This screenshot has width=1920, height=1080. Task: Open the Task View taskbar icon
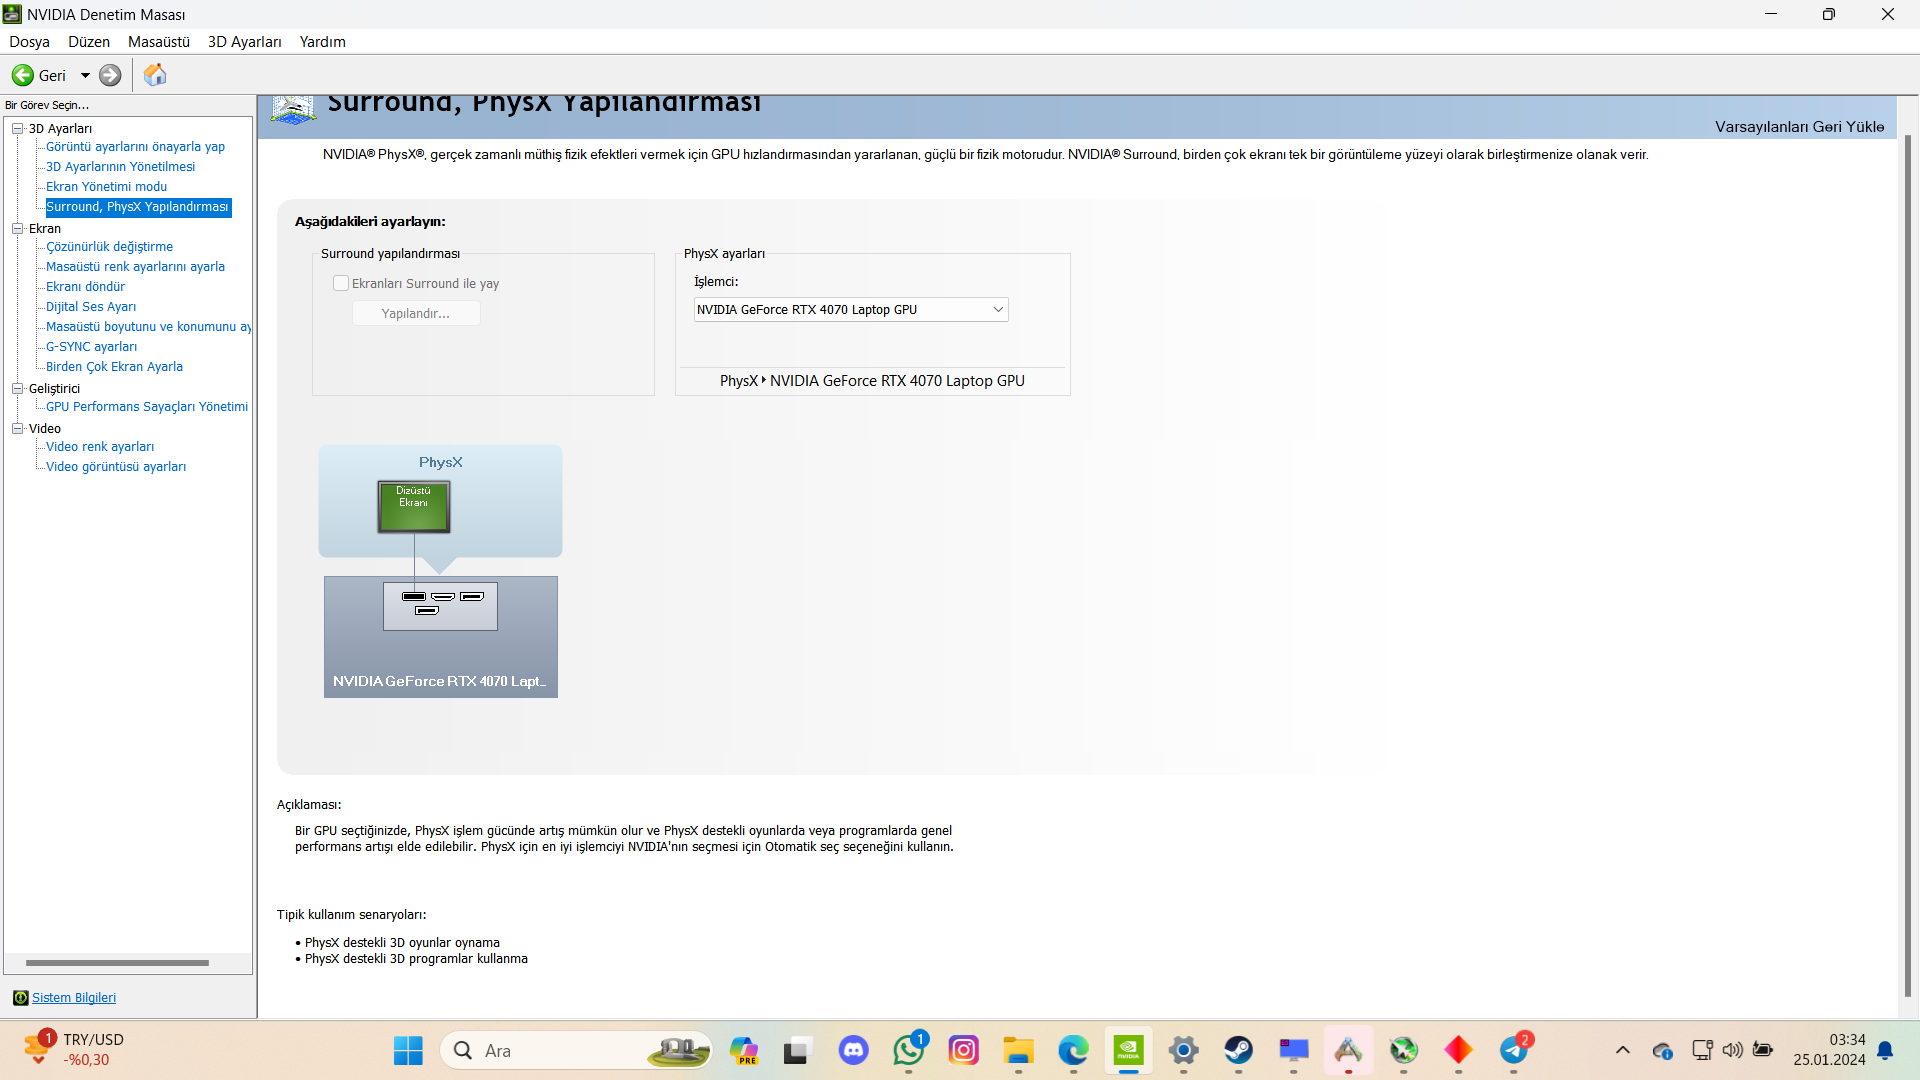pyautogui.click(x=796, y=1051)
